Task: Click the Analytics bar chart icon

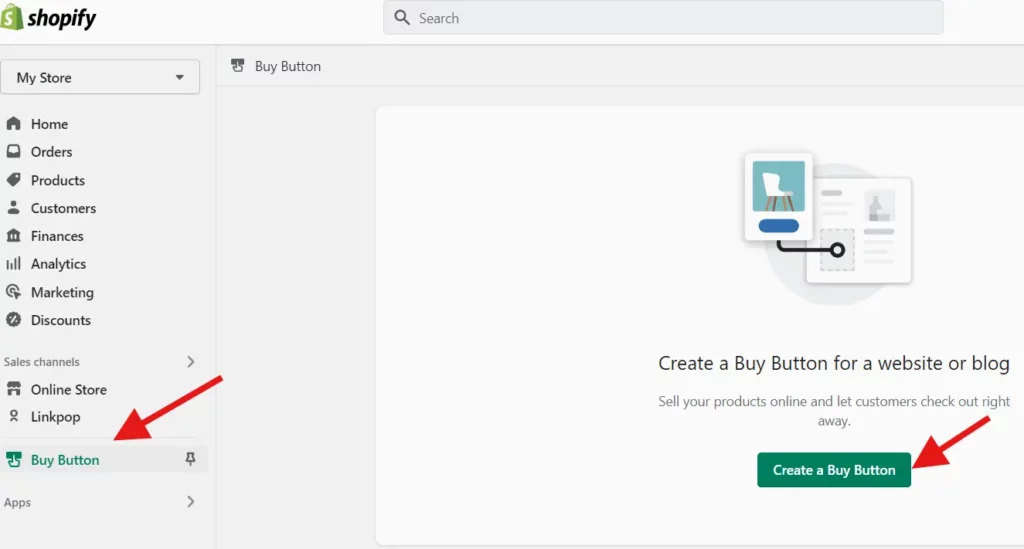Action: pyautogui.click(x=13, y=264)
